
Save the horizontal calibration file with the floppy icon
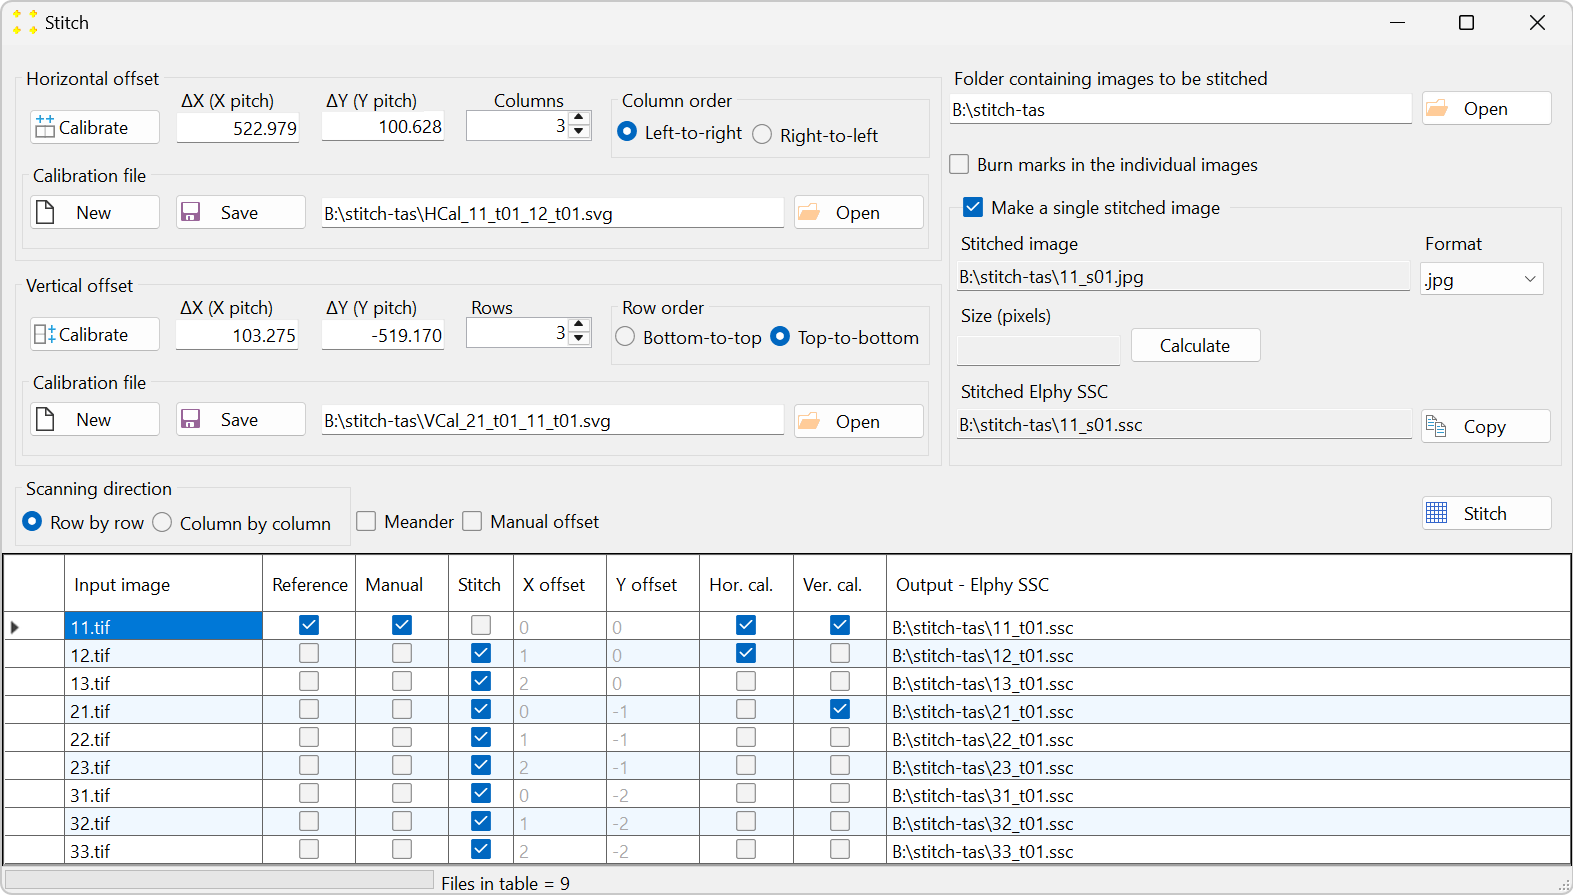pyautogui.click(x=241, y=212)
